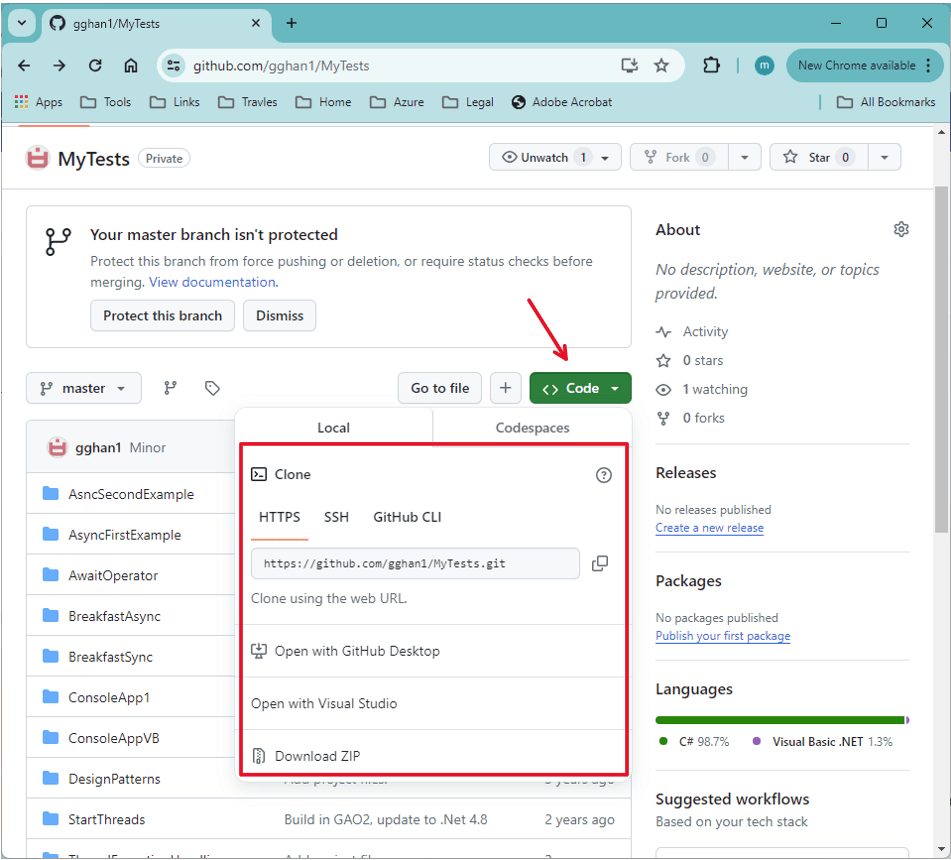Select the SSH clone tab
951x860 pixels.
336,517
